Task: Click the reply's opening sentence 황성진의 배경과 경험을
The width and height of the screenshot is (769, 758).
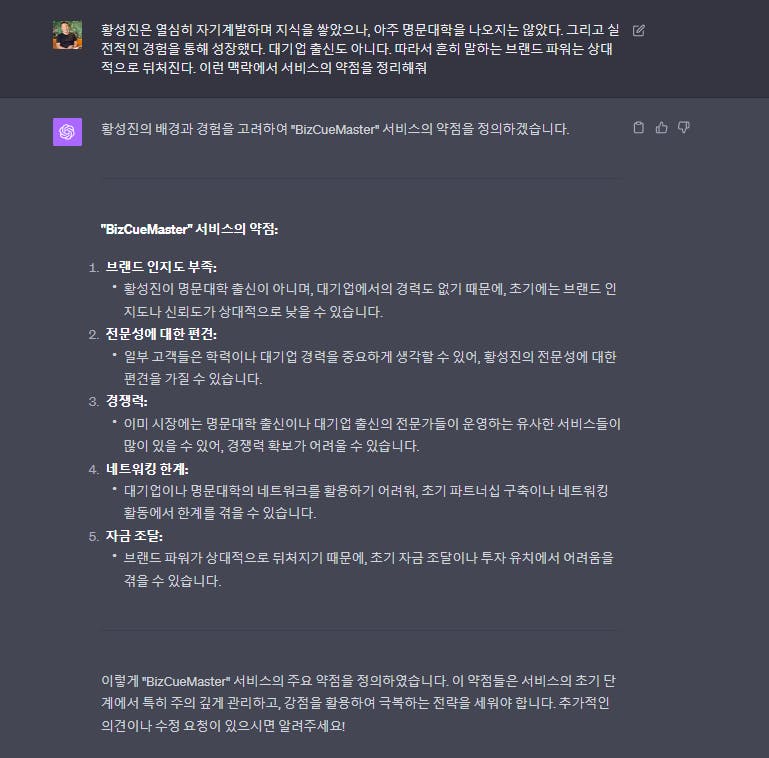Action: (334, 129)
